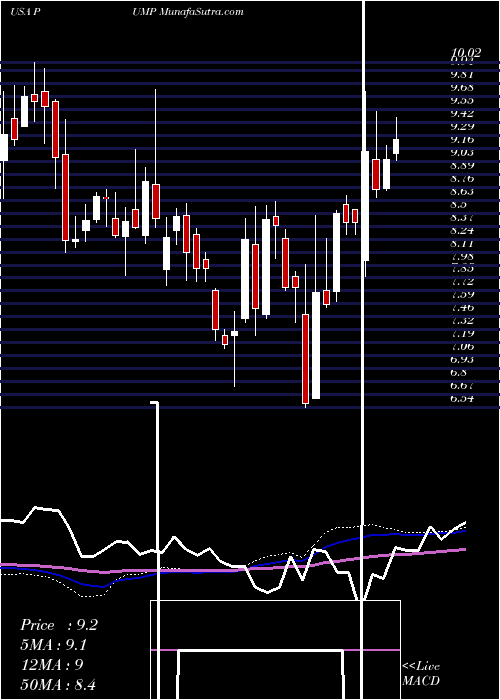
Task: Click the '<<Live' label
Action: 421,667
